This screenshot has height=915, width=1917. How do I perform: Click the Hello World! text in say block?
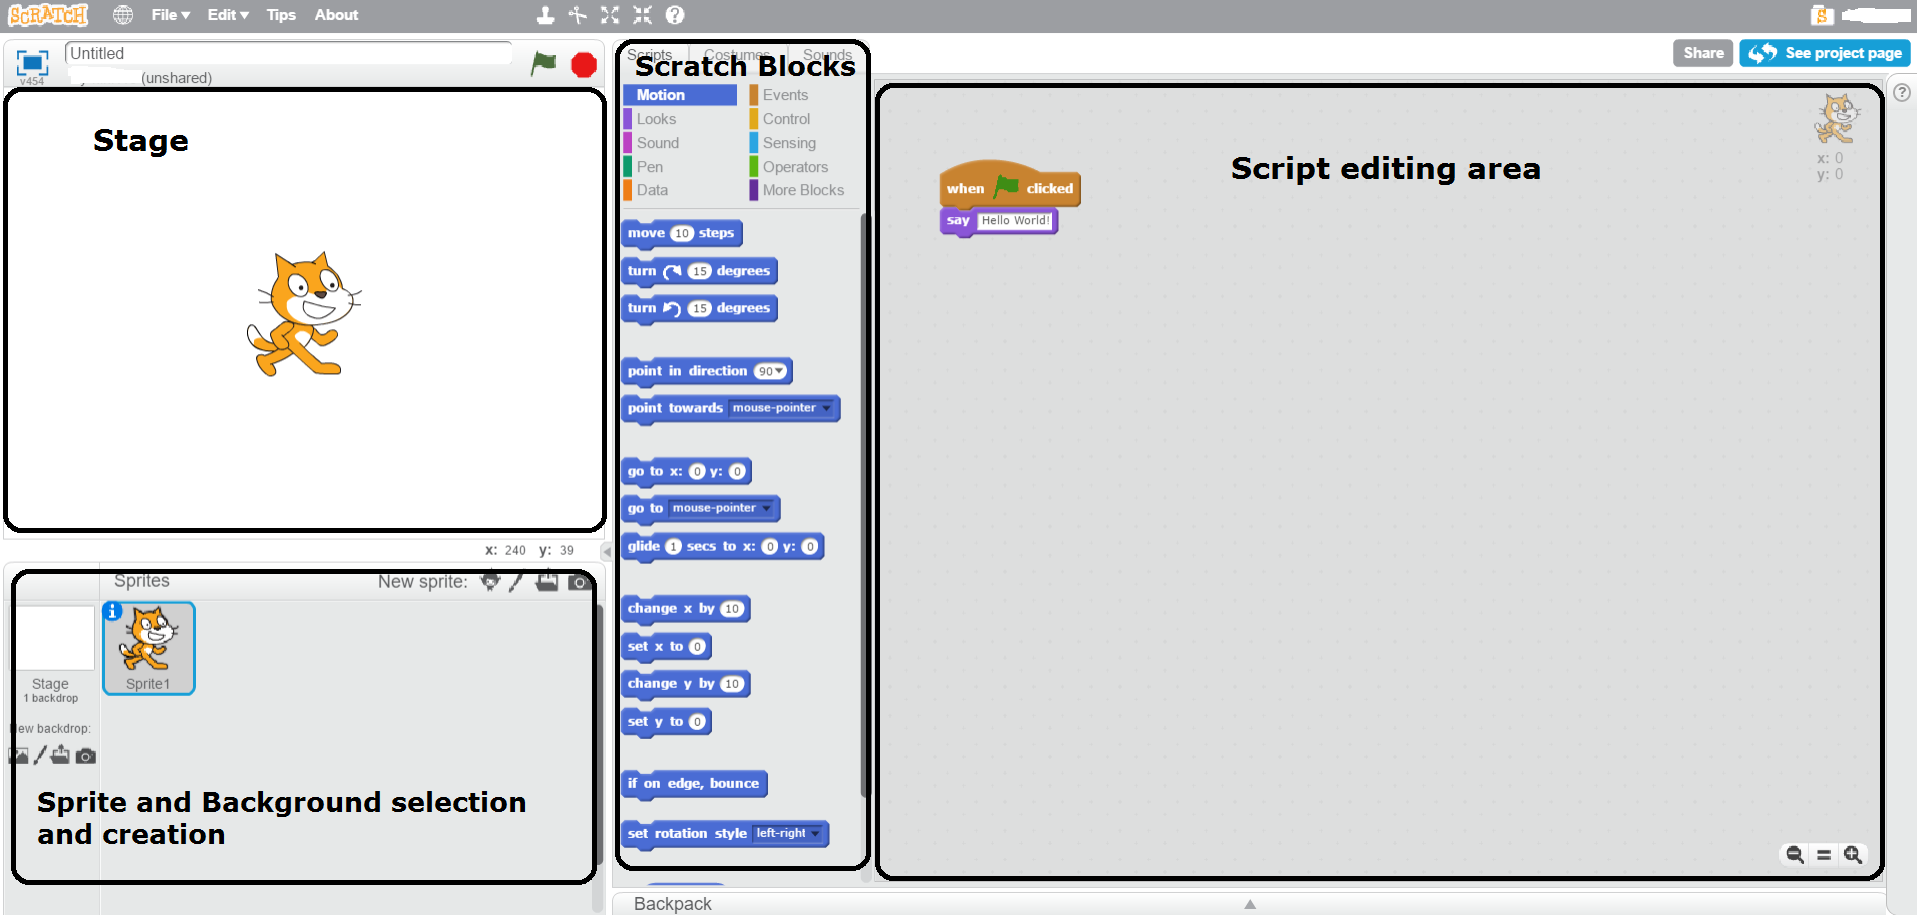coord(1015,221)
